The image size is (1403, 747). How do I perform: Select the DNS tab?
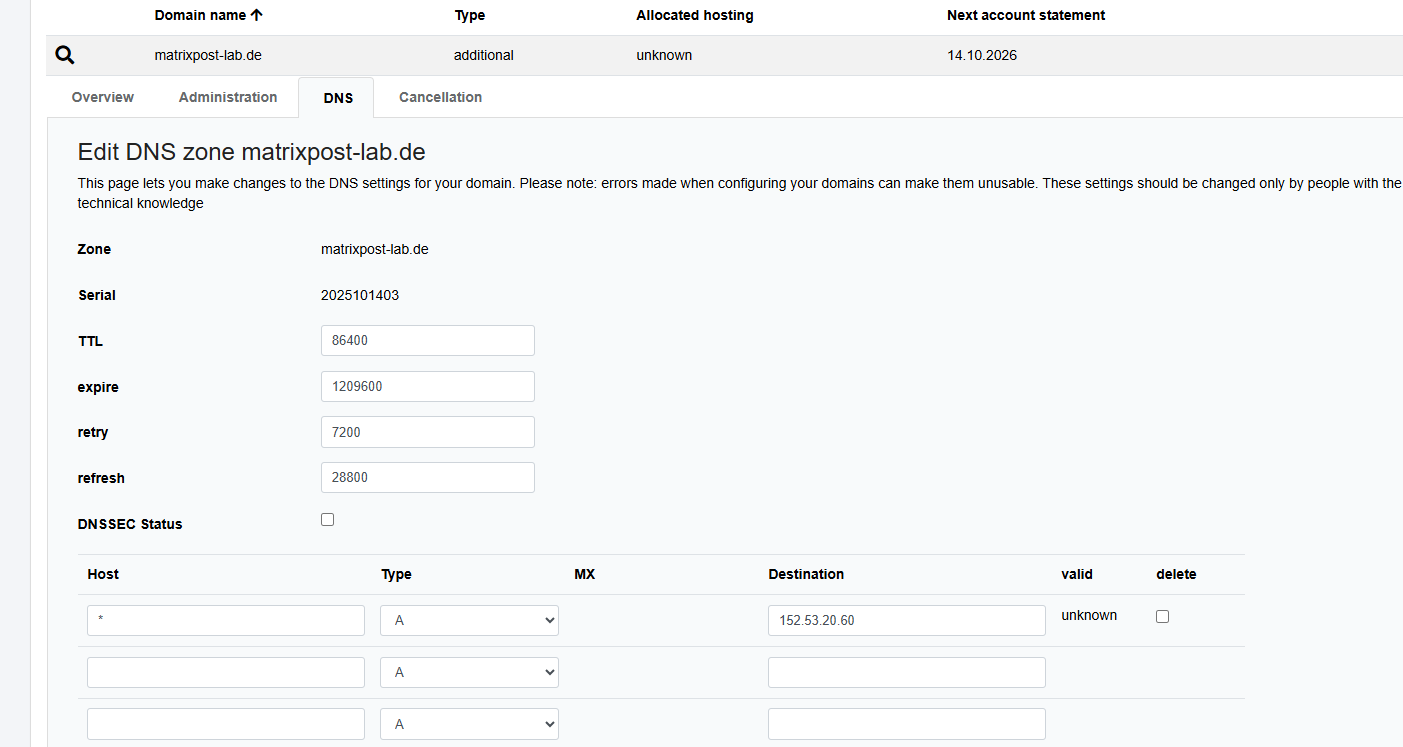coord(338,98)
